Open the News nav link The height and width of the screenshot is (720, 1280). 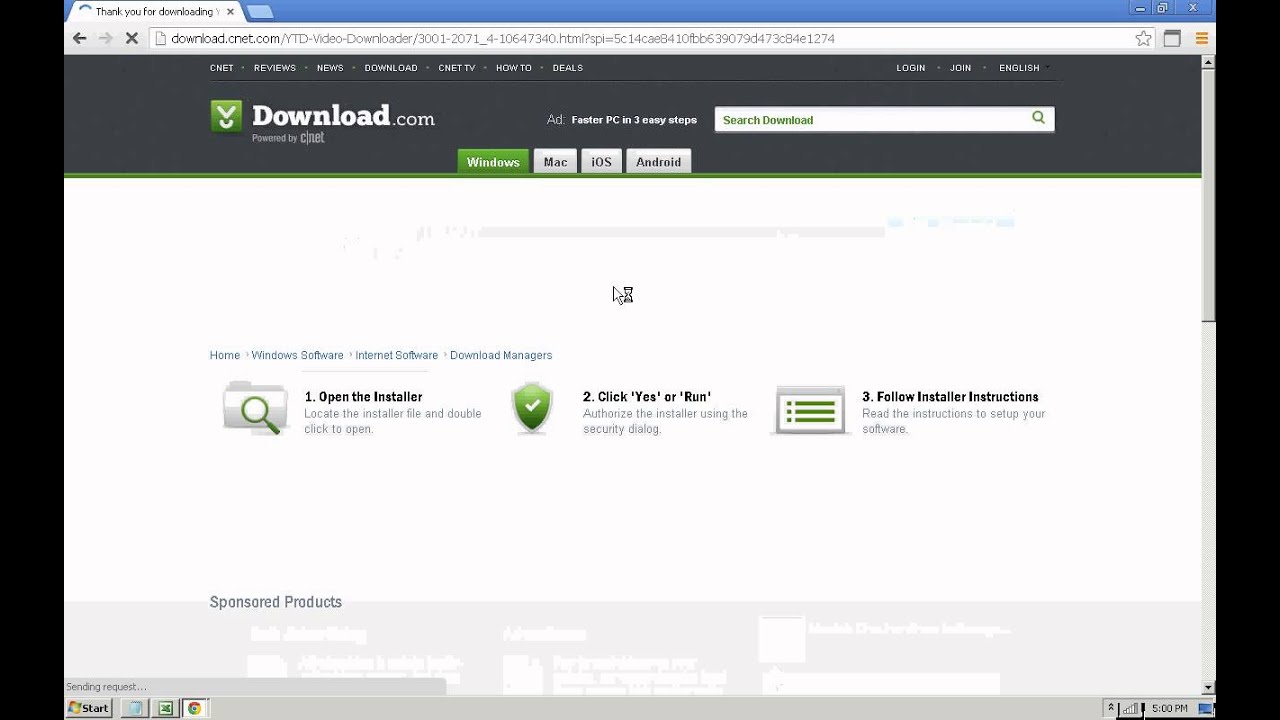330,68
